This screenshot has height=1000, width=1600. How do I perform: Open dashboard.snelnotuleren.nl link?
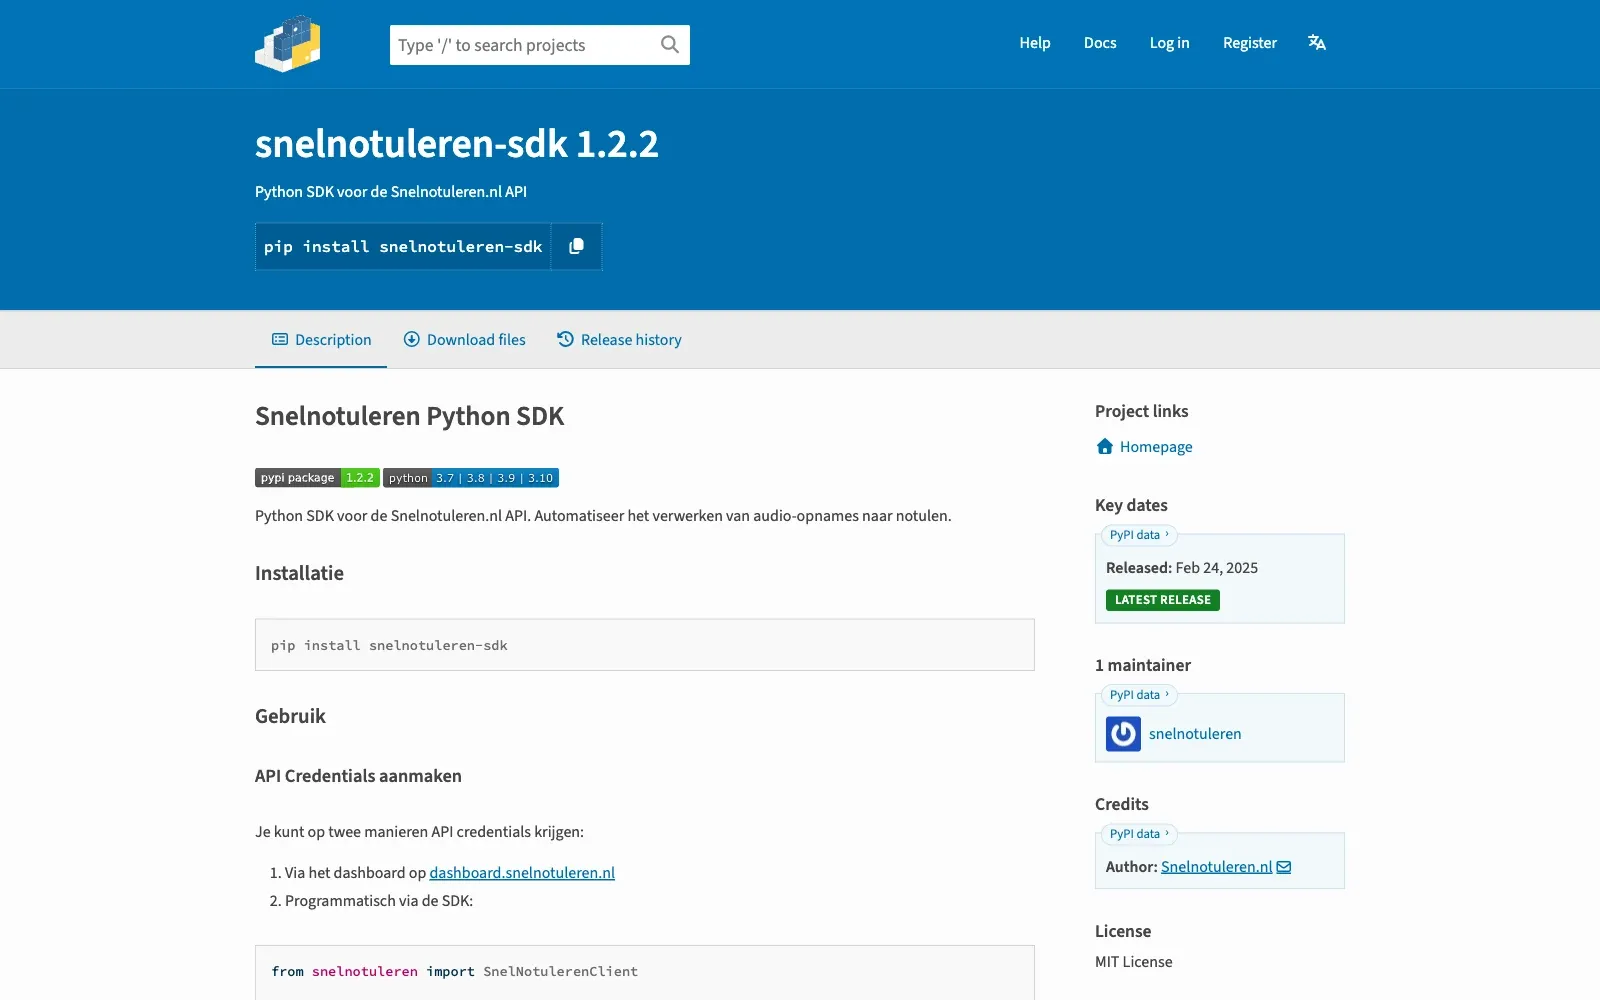pos(522,873)
